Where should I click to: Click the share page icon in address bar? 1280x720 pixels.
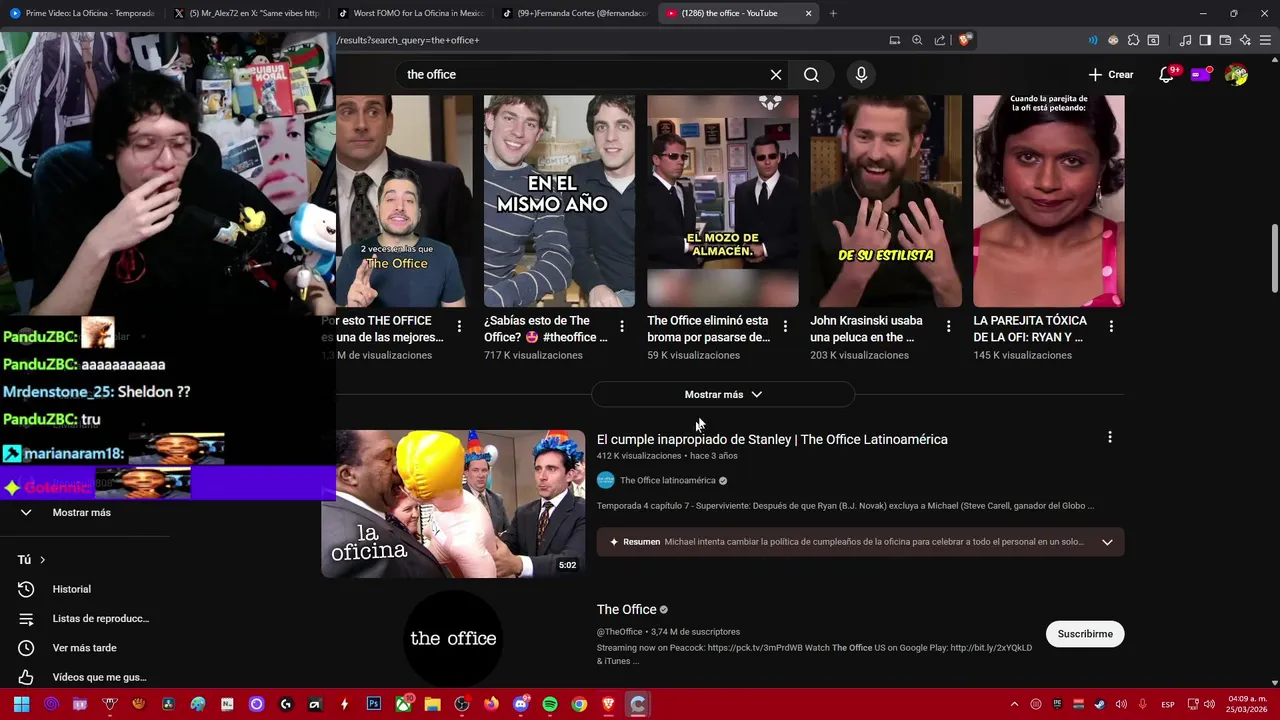tap(940, 40)
